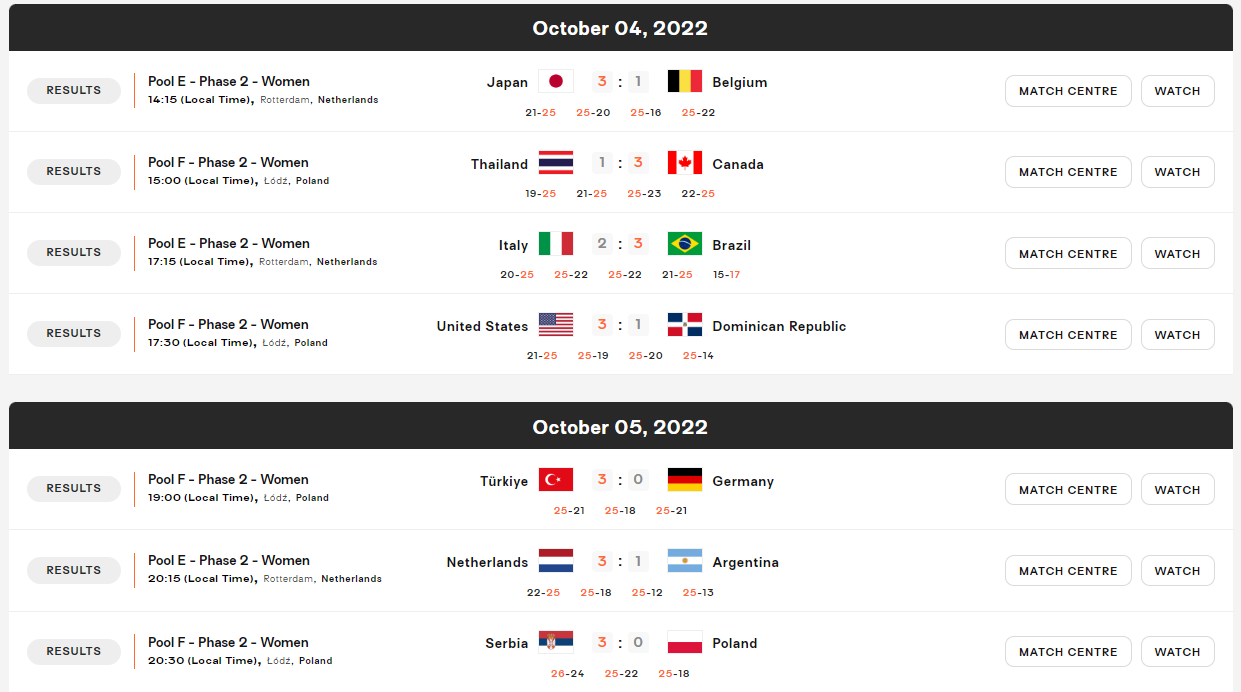Viewport: 1241px width, 692px height.
Task: Click Results badge for United States match
Action: click(x=74, y=333)
